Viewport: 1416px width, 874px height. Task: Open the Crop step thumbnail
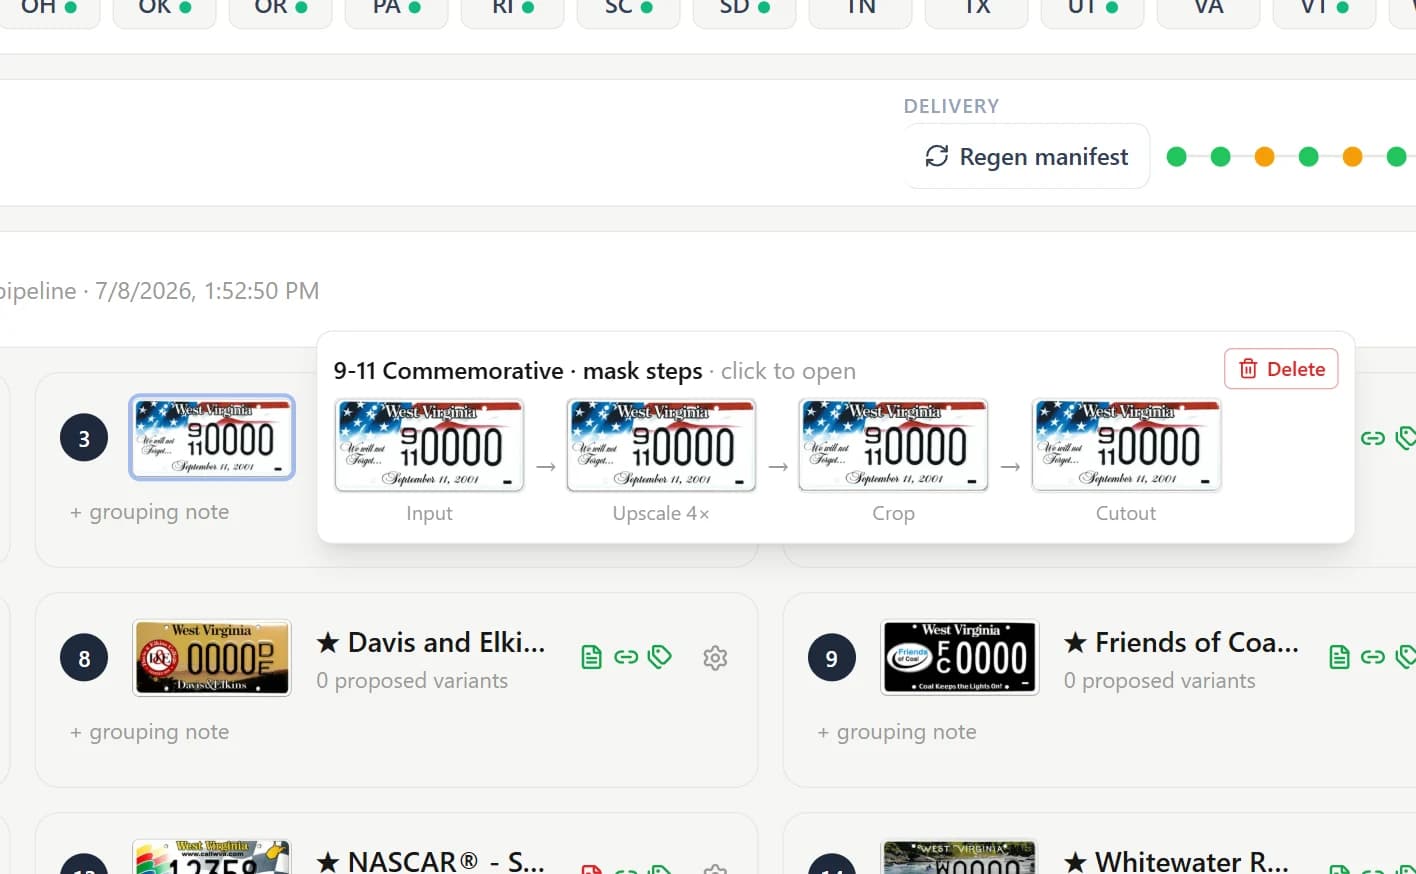tap(893, 445)
